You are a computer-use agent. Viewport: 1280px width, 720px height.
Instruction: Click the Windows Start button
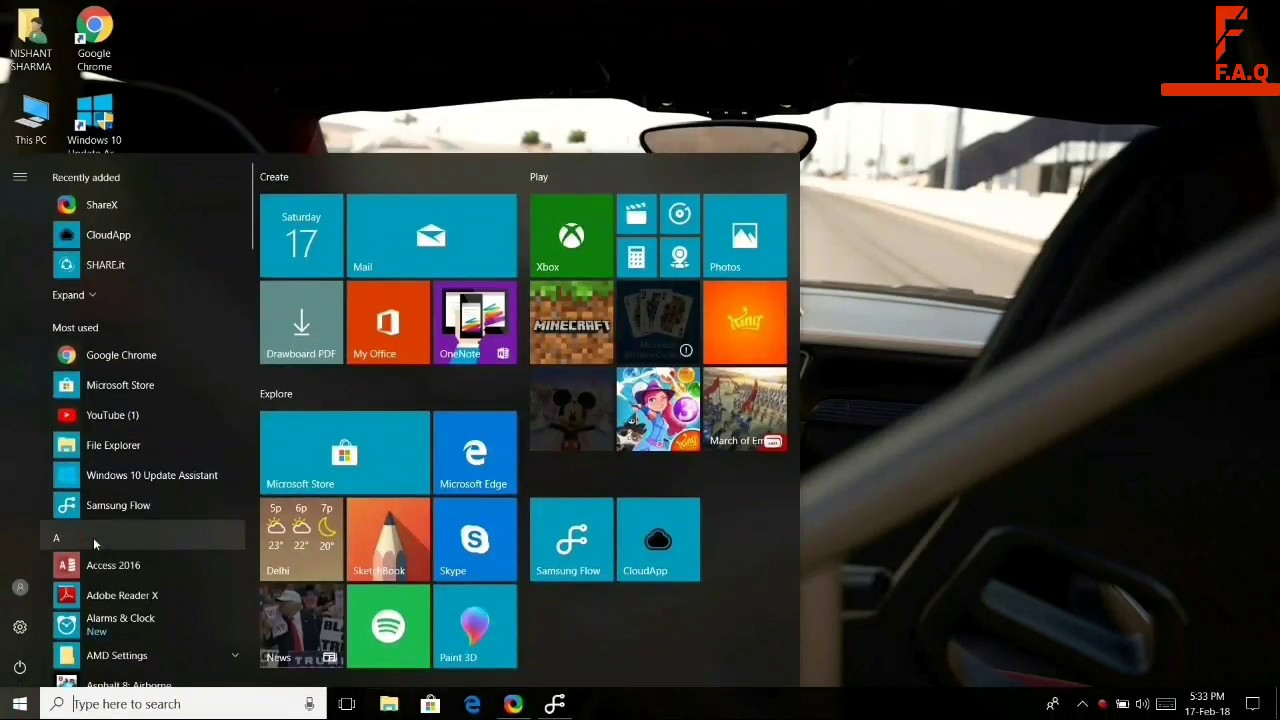point(20,704)
